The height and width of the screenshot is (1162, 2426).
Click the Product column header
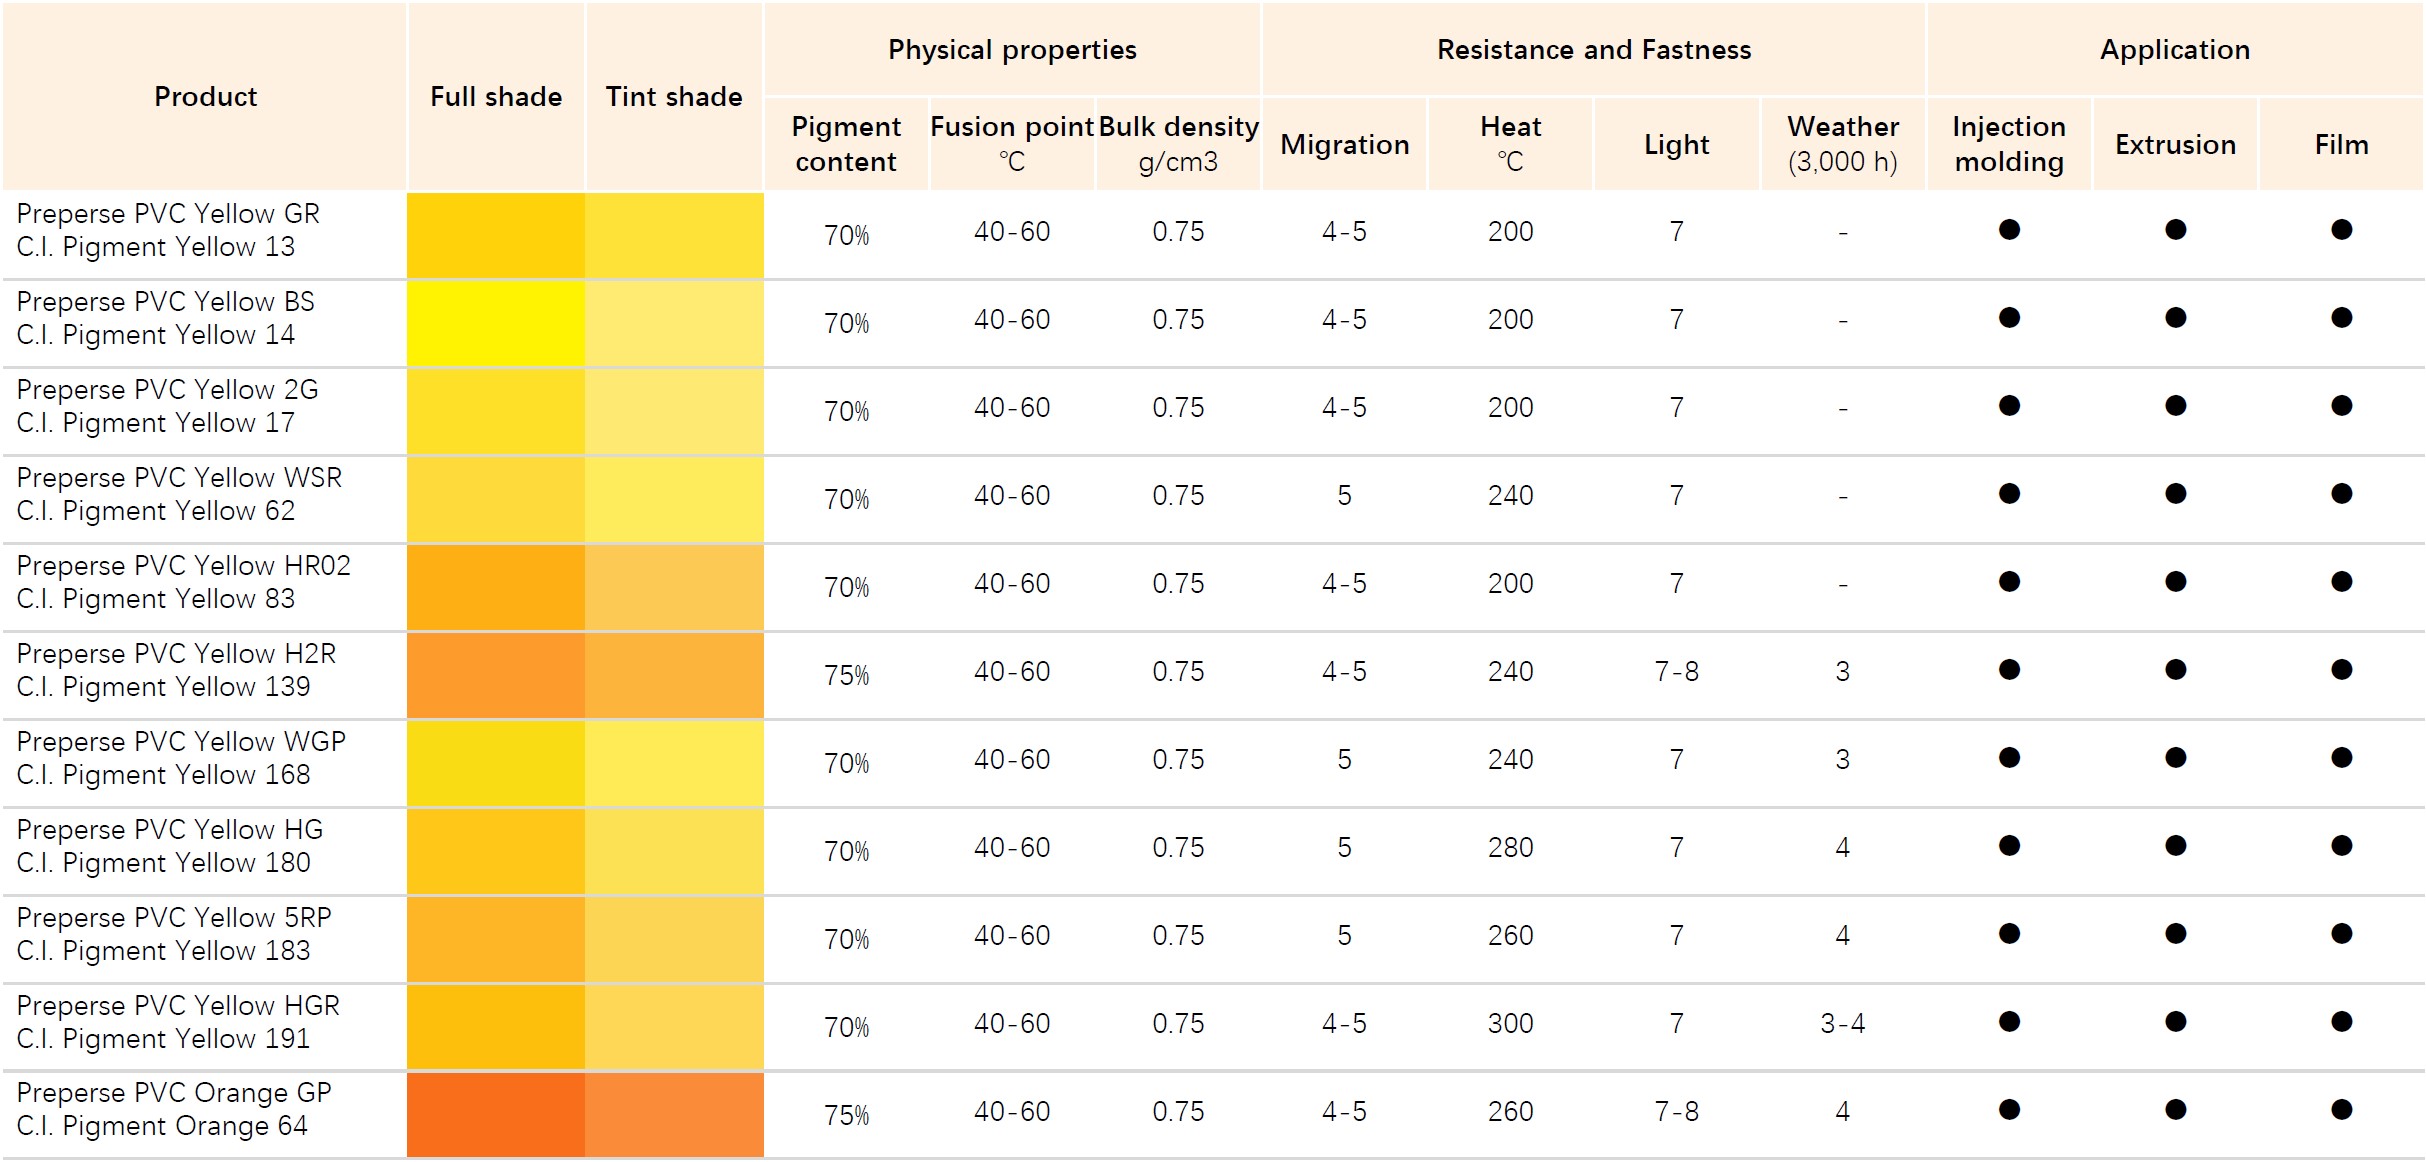205,97
